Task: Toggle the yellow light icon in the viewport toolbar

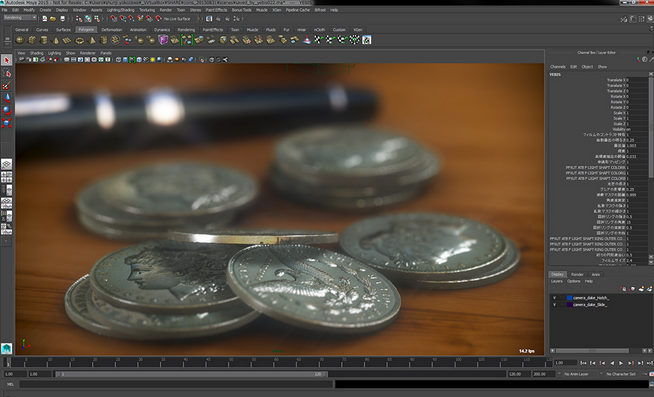Action: [x=153, y=60]
